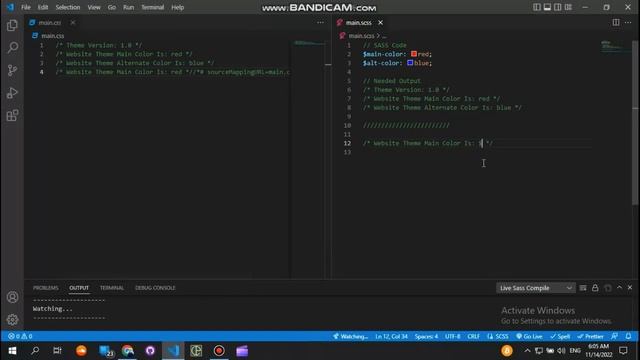The width and height of the screenshot is (640, 360).
Task: Open the File menu
Action: (26, 7)
